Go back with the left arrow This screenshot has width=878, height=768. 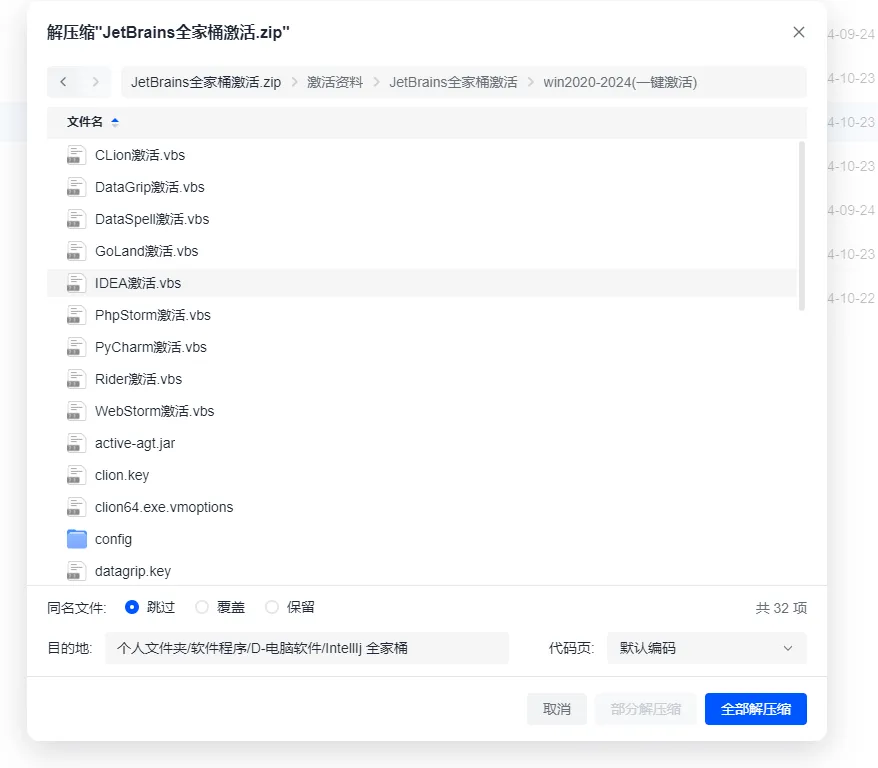[63, 82]
